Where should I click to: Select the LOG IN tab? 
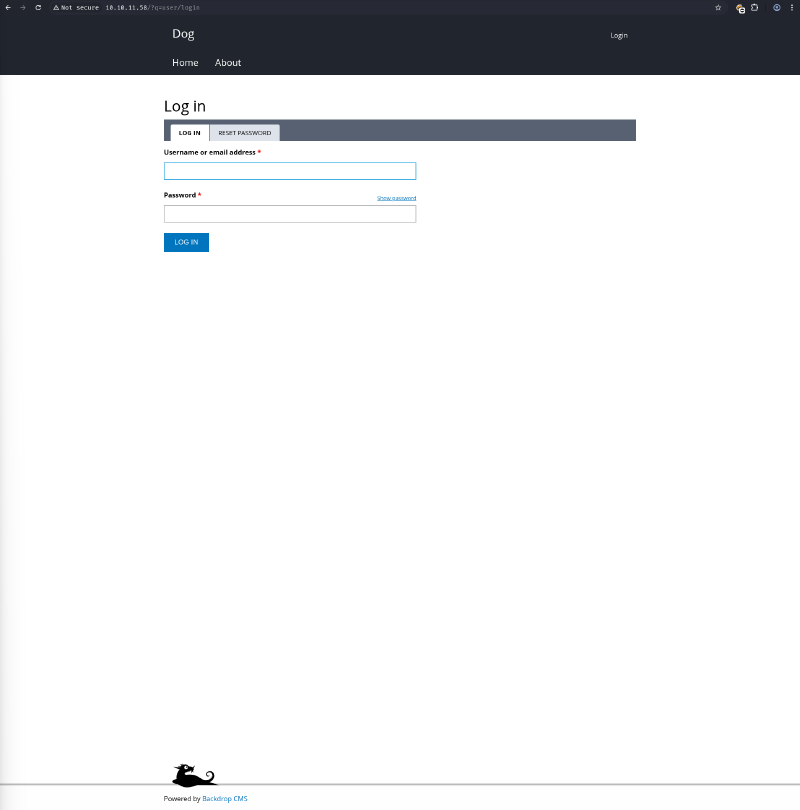[189, 132]
